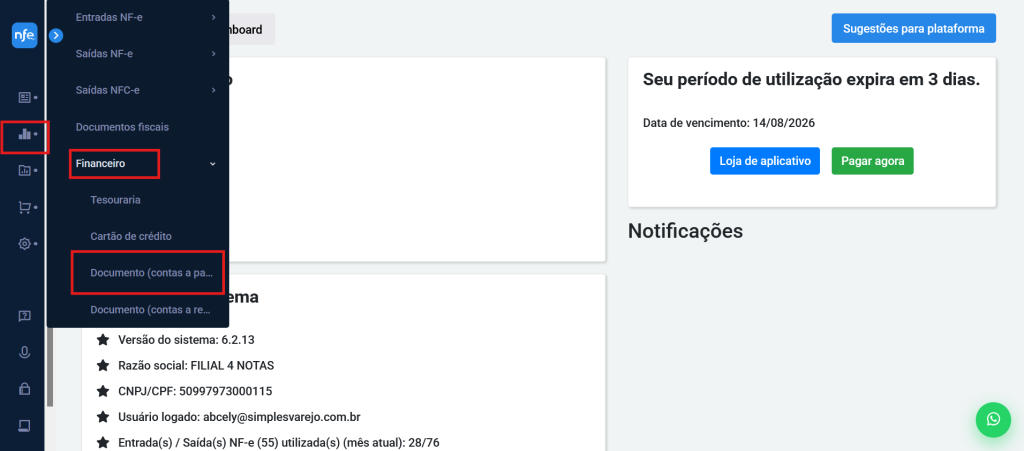Click the Pagar agora button
Screen dimensions: 1024x451
(x=872, y=161)
